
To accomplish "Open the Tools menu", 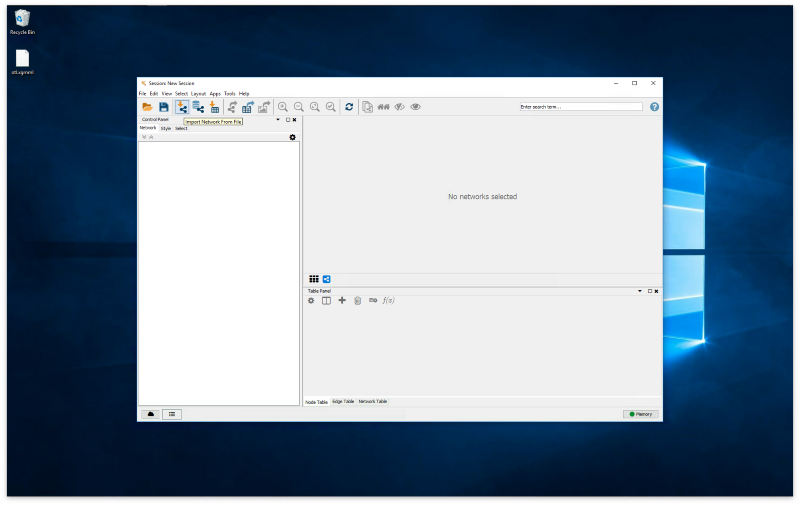I will click(x=230, y=94).
